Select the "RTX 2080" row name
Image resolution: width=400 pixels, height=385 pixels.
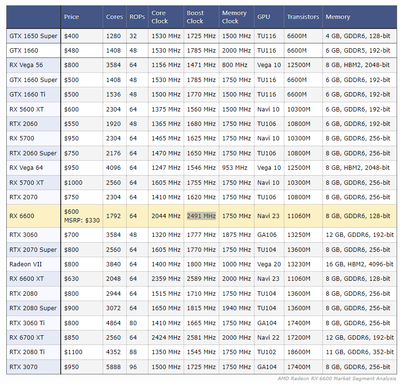tap(23, 293)
